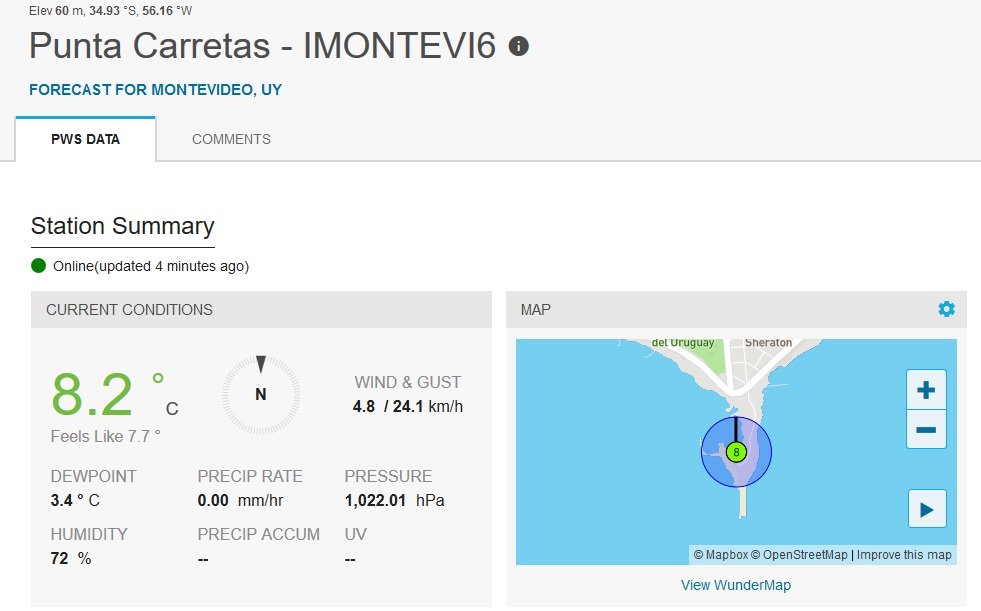Click the Wind & Gust value
This screenshot has height=611, width=981.
[x=407, y=407]
